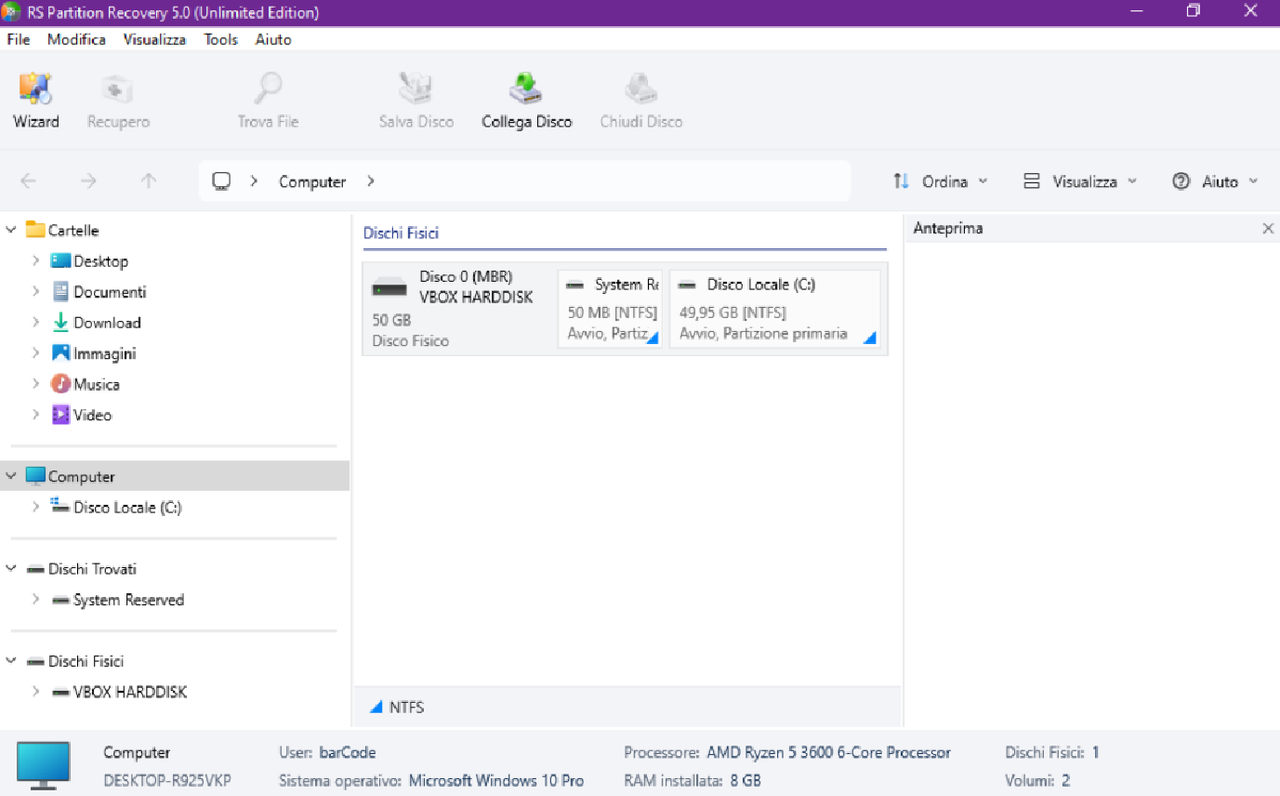Click Computer in the address bar
This screenshot has height=796, width=1280.
coord(312,181)
